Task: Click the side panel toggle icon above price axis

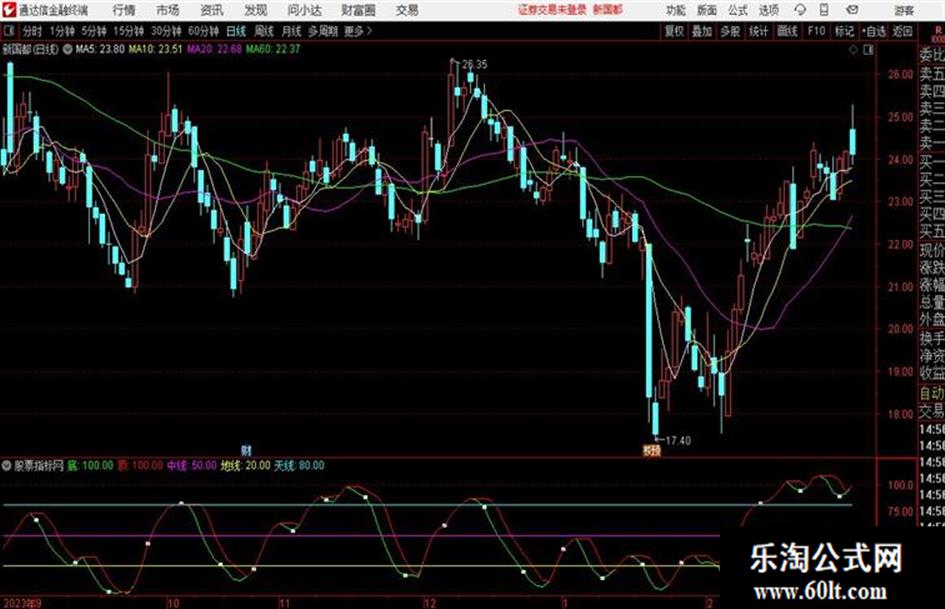Action: (868, 50)
